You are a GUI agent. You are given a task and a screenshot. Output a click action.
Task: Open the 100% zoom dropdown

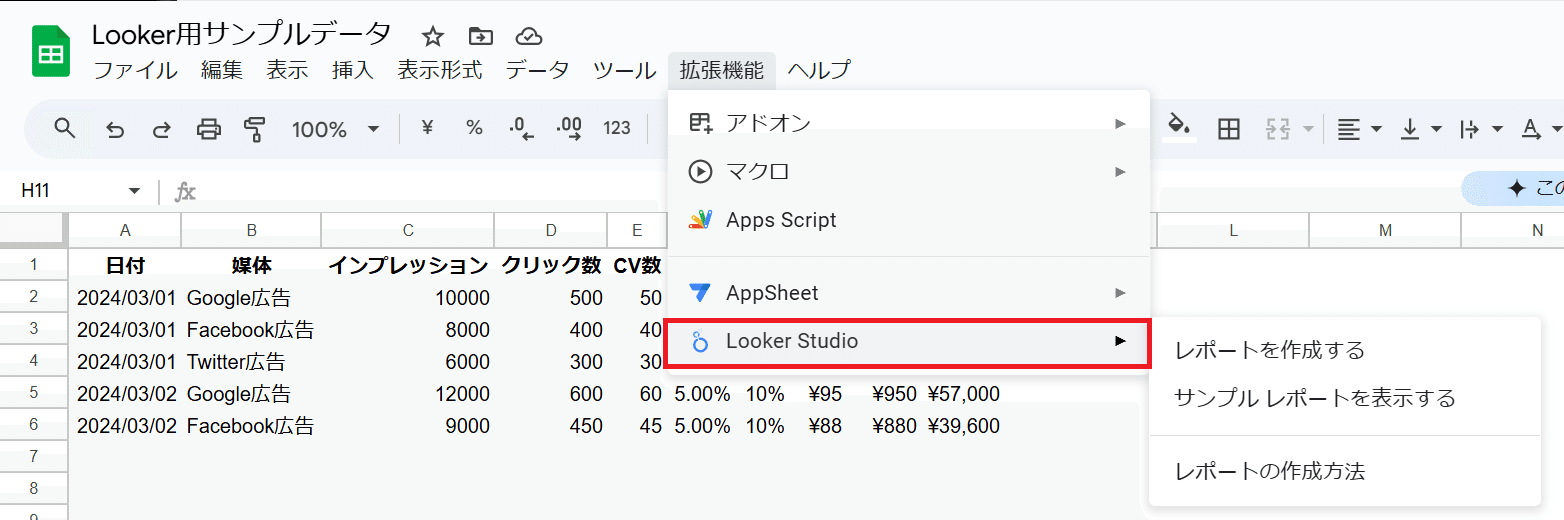pyautogui.click(x=335, y=129)
